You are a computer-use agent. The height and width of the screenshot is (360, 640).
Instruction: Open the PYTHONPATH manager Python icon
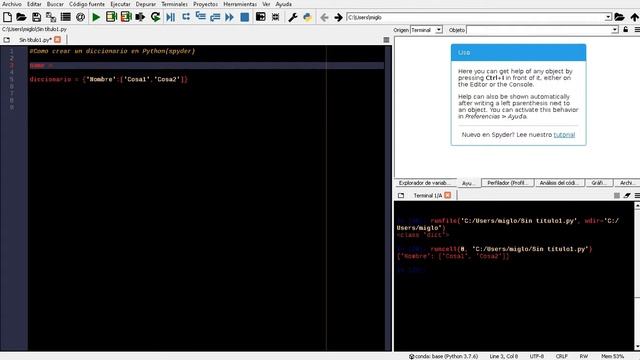click(307, 17)
